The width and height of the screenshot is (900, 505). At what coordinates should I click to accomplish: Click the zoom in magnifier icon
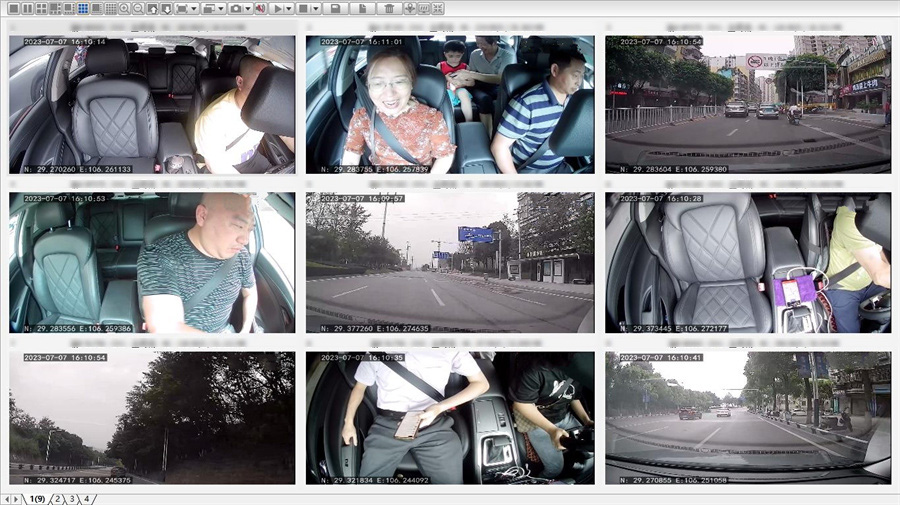coord(124,8)
